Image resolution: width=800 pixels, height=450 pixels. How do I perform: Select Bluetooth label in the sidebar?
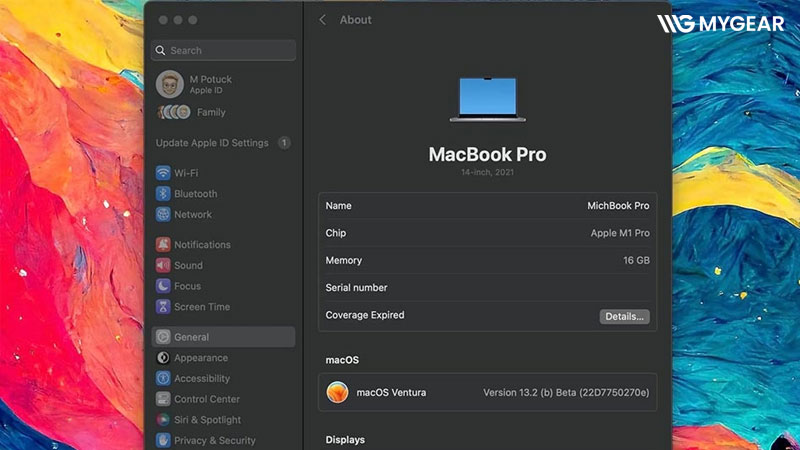click(x=195, y=194)
